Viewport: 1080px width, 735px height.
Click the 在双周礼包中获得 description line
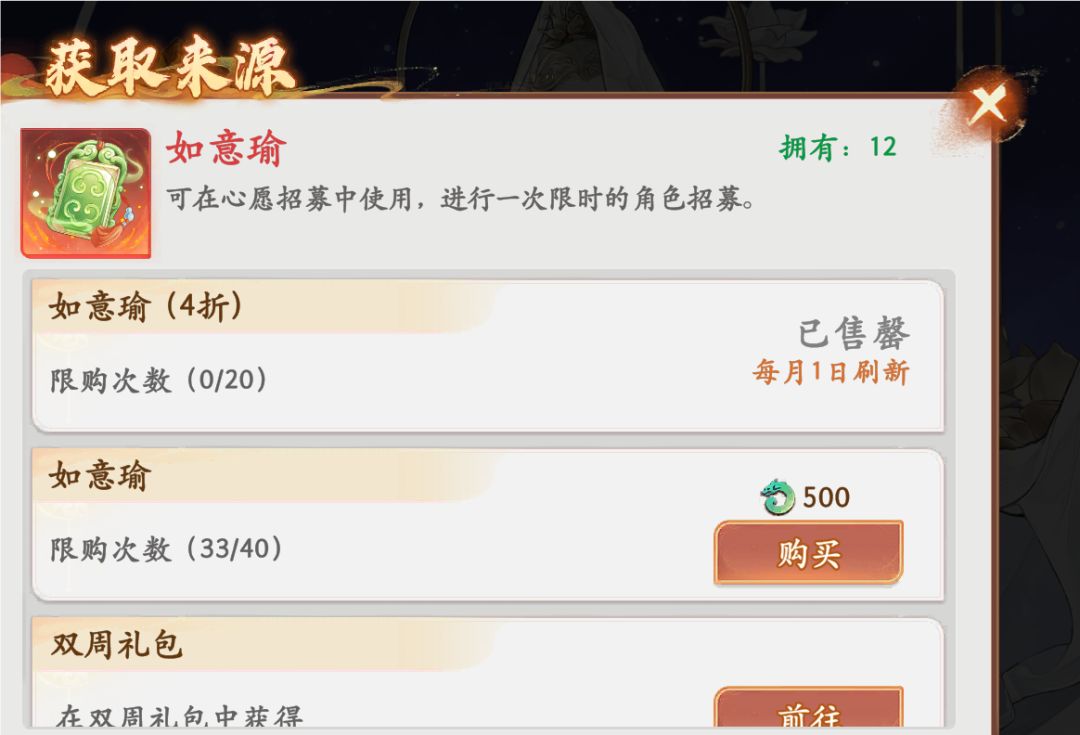coord(180,716)
